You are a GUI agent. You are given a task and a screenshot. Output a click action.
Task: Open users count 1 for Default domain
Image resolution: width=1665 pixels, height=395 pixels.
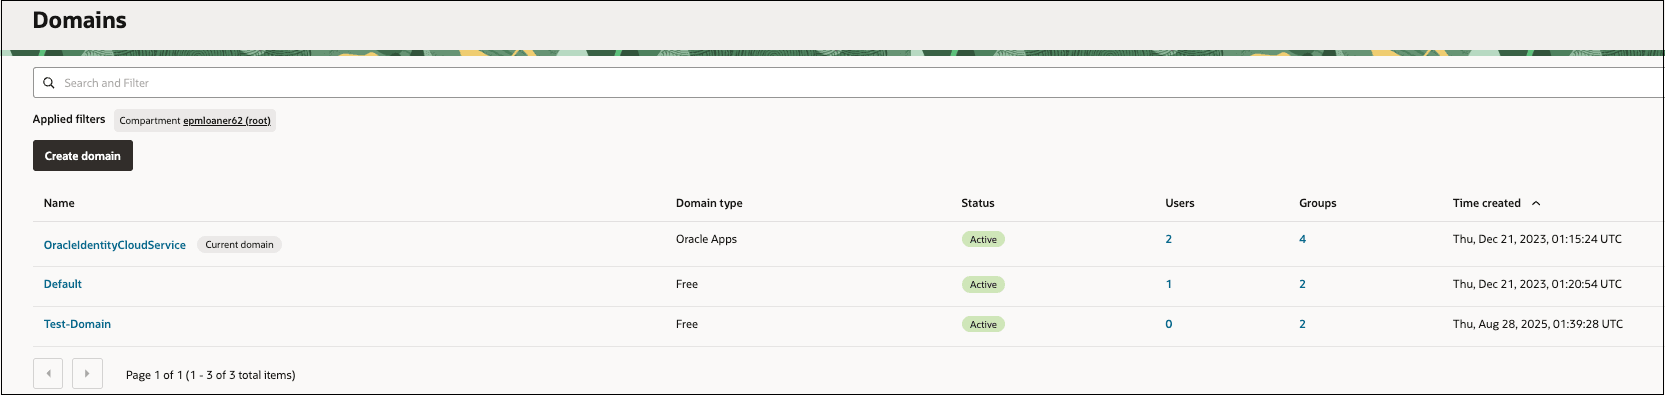coord(1168,284)
